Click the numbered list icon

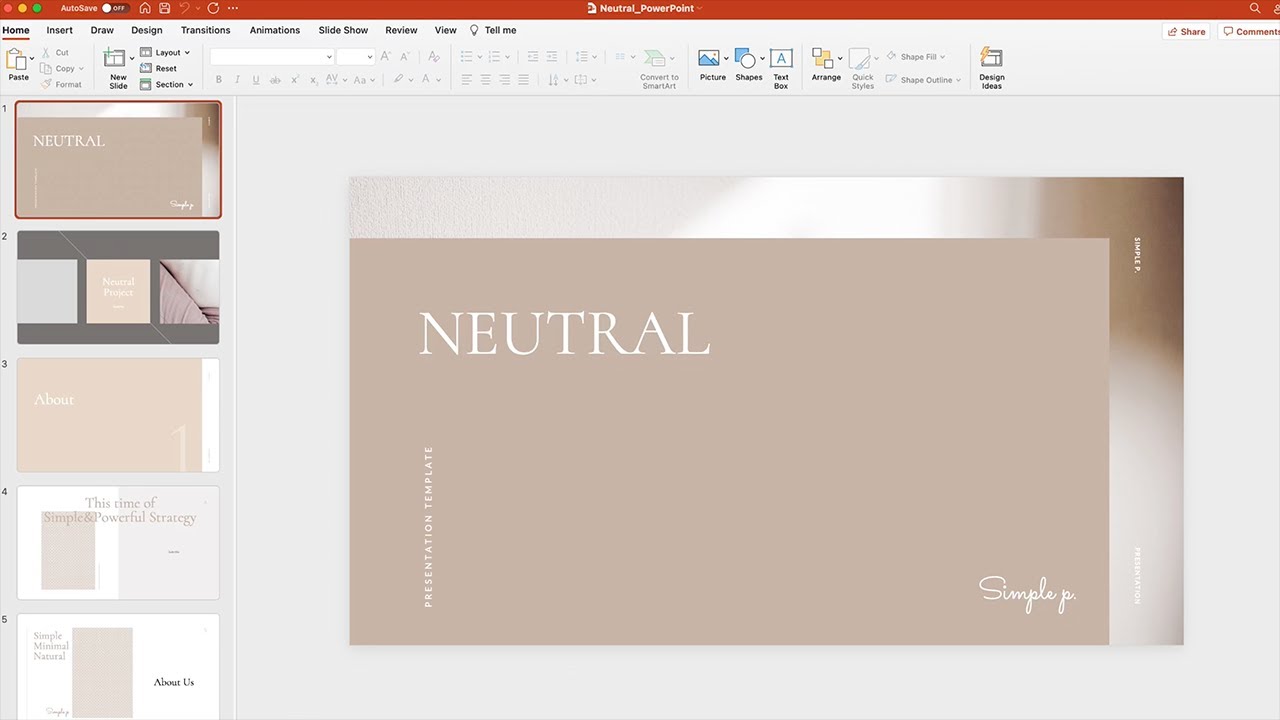494,57
